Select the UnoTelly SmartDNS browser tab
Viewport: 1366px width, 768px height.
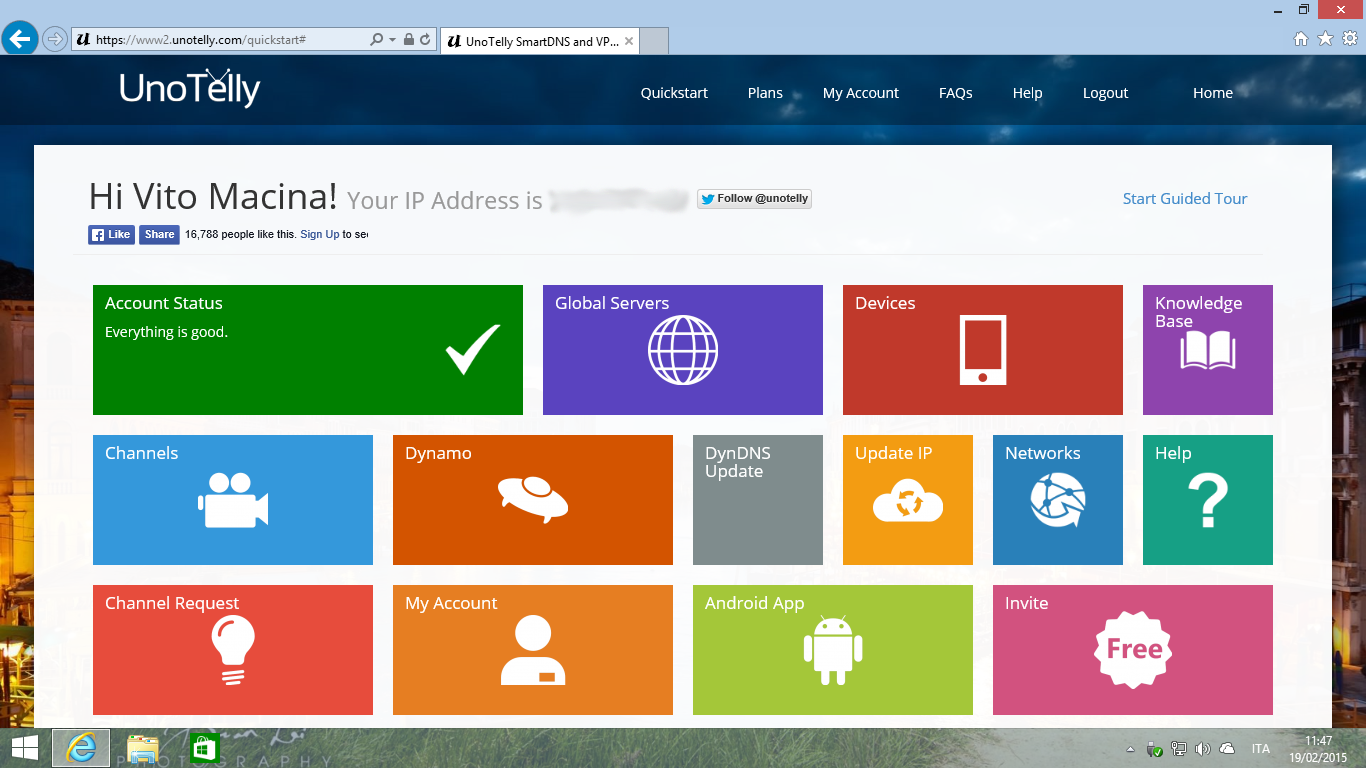point(538,41)
